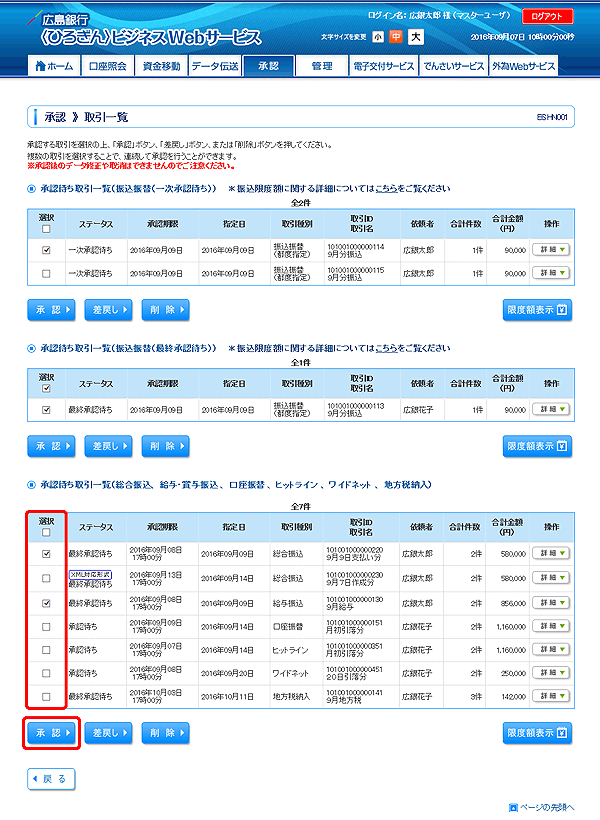
Task: Check ヒットライン transaction 101001000000351 checkbox
Action: click(46, 650)
